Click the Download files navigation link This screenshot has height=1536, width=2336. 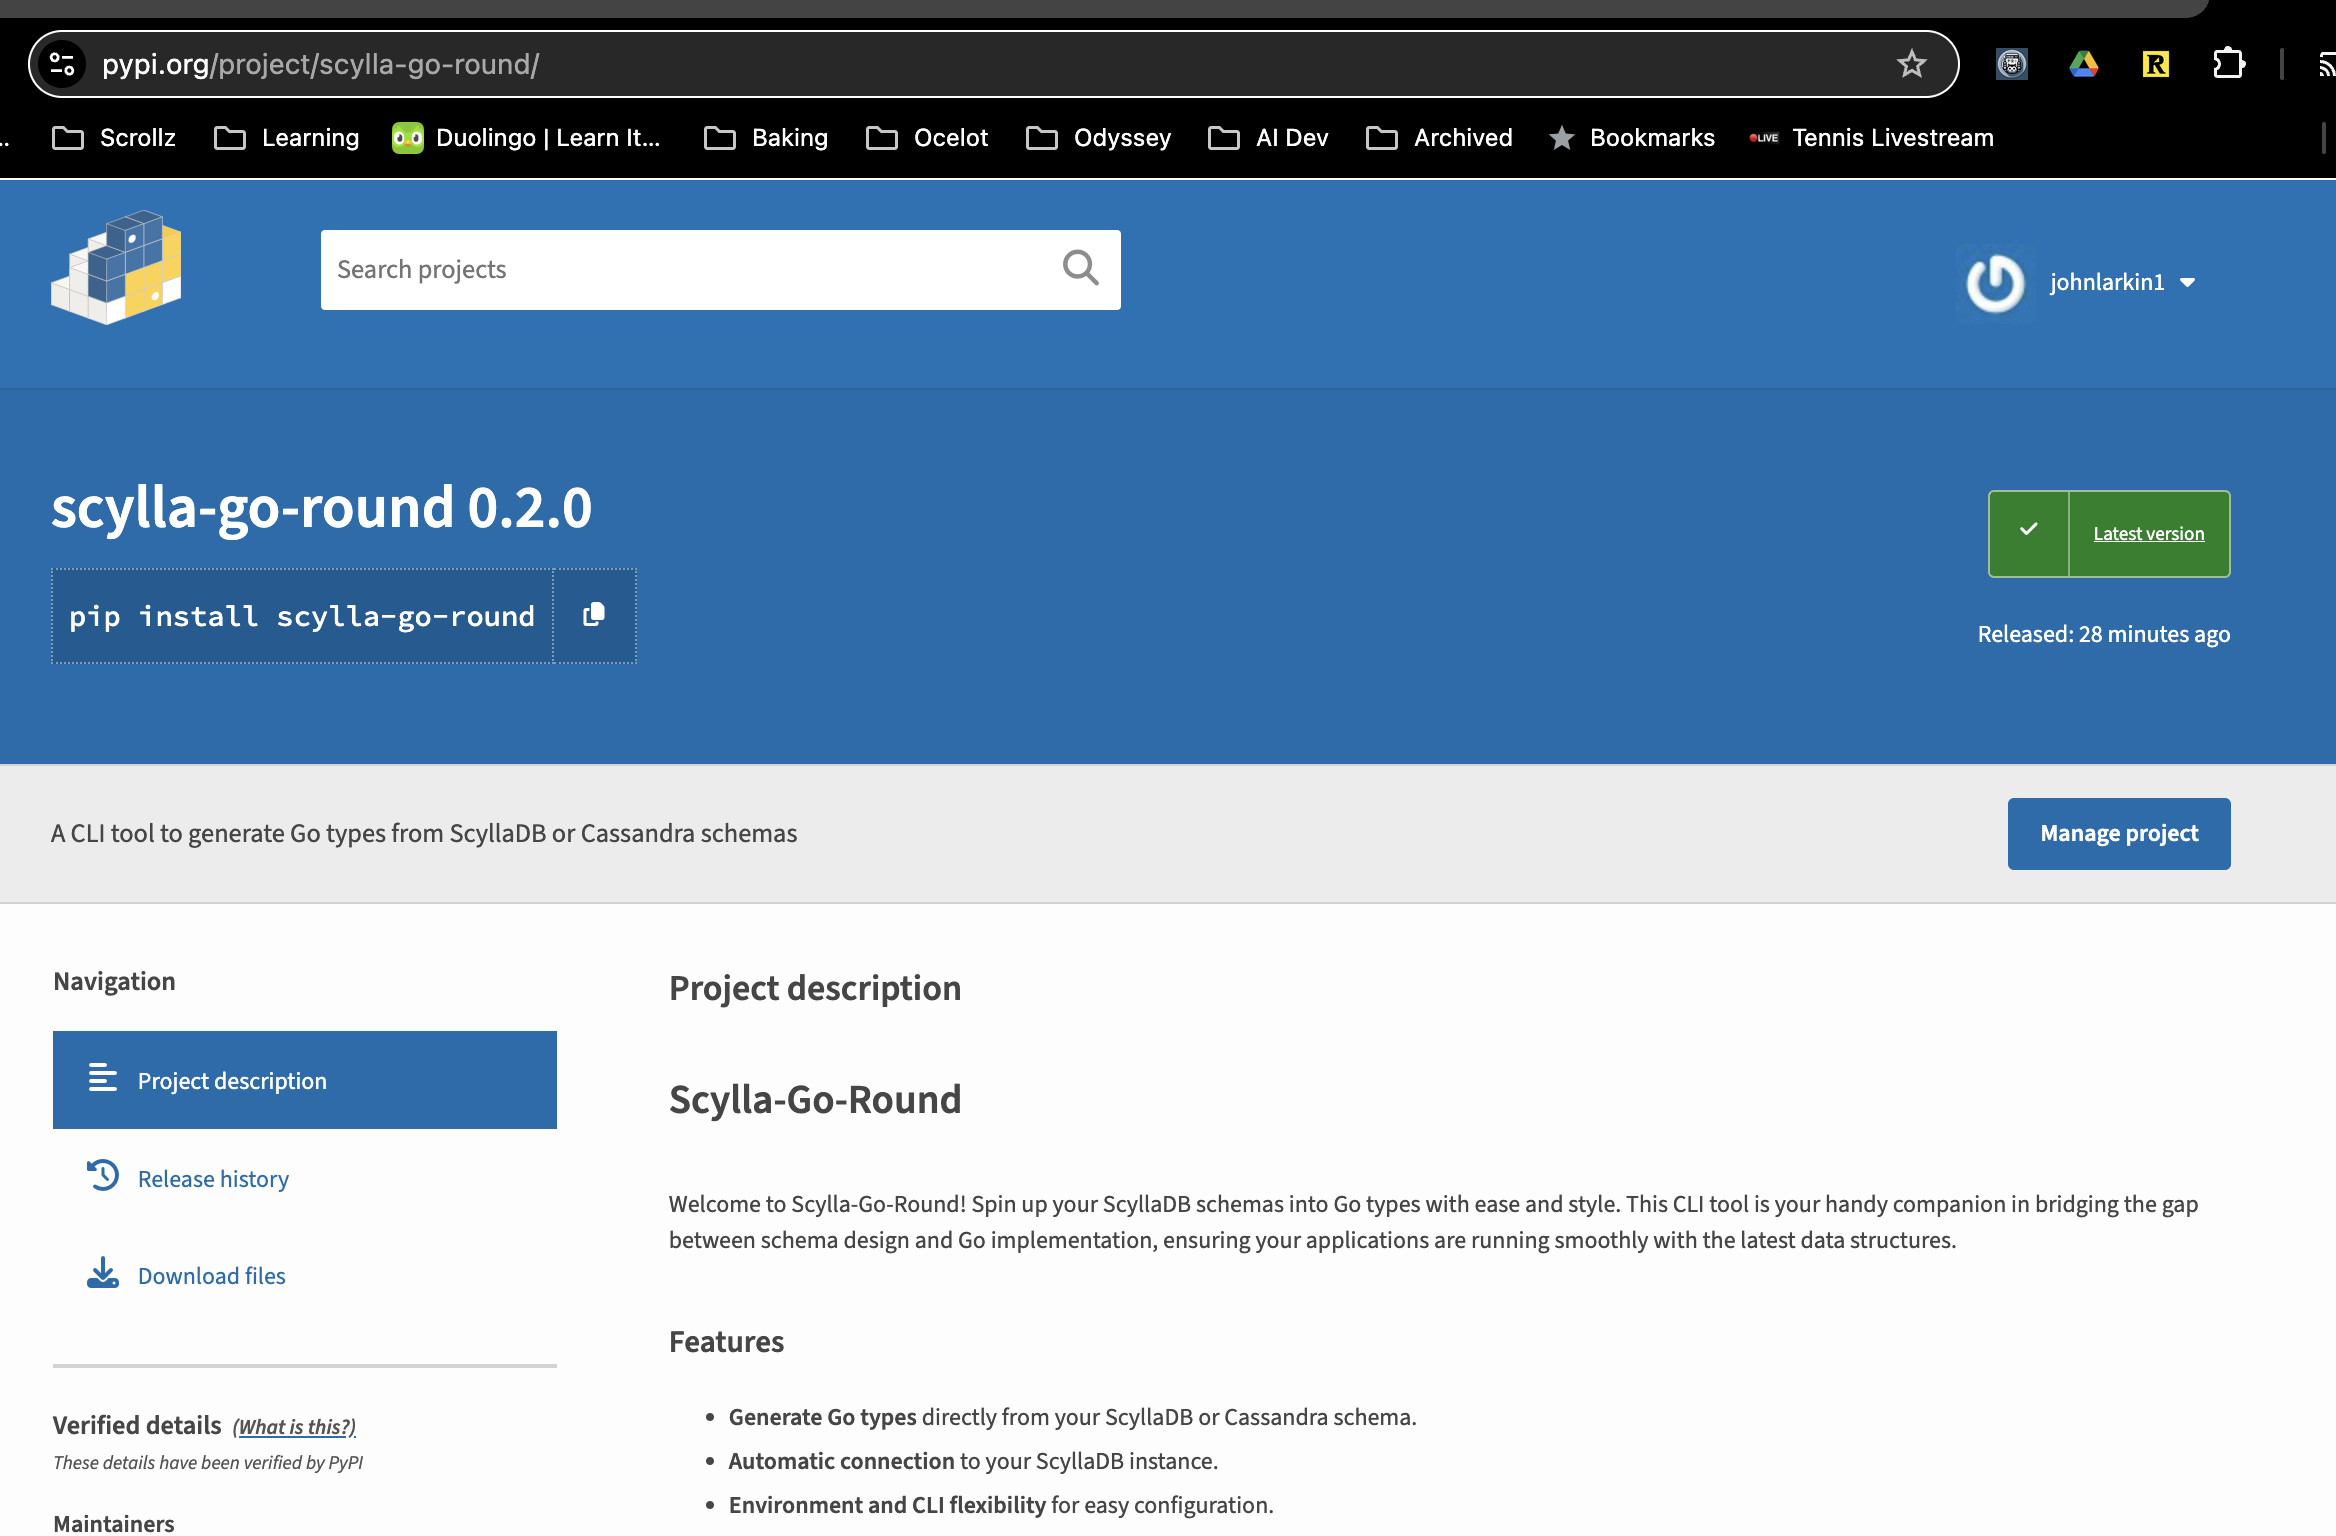click(213, 1275)
